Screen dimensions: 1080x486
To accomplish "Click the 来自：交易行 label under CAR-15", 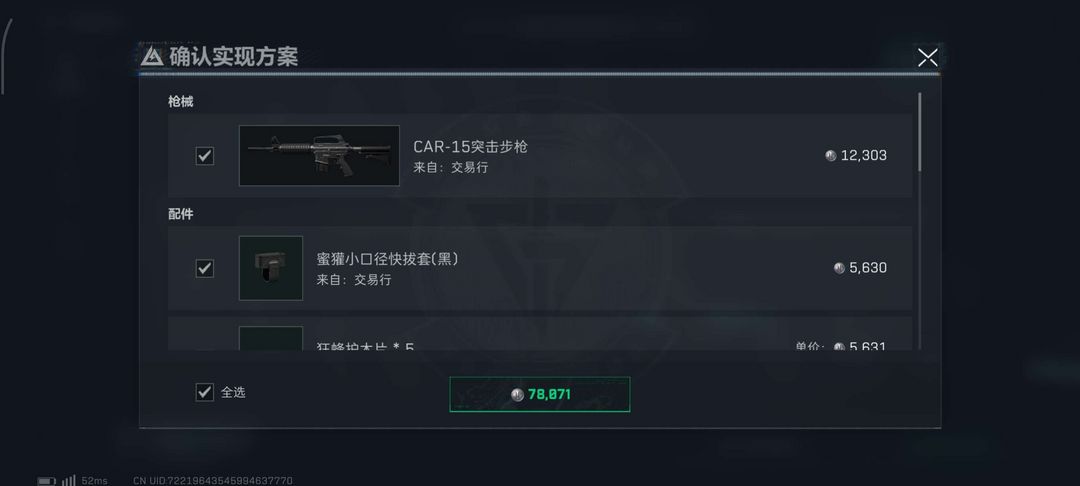I will point(450,167).
